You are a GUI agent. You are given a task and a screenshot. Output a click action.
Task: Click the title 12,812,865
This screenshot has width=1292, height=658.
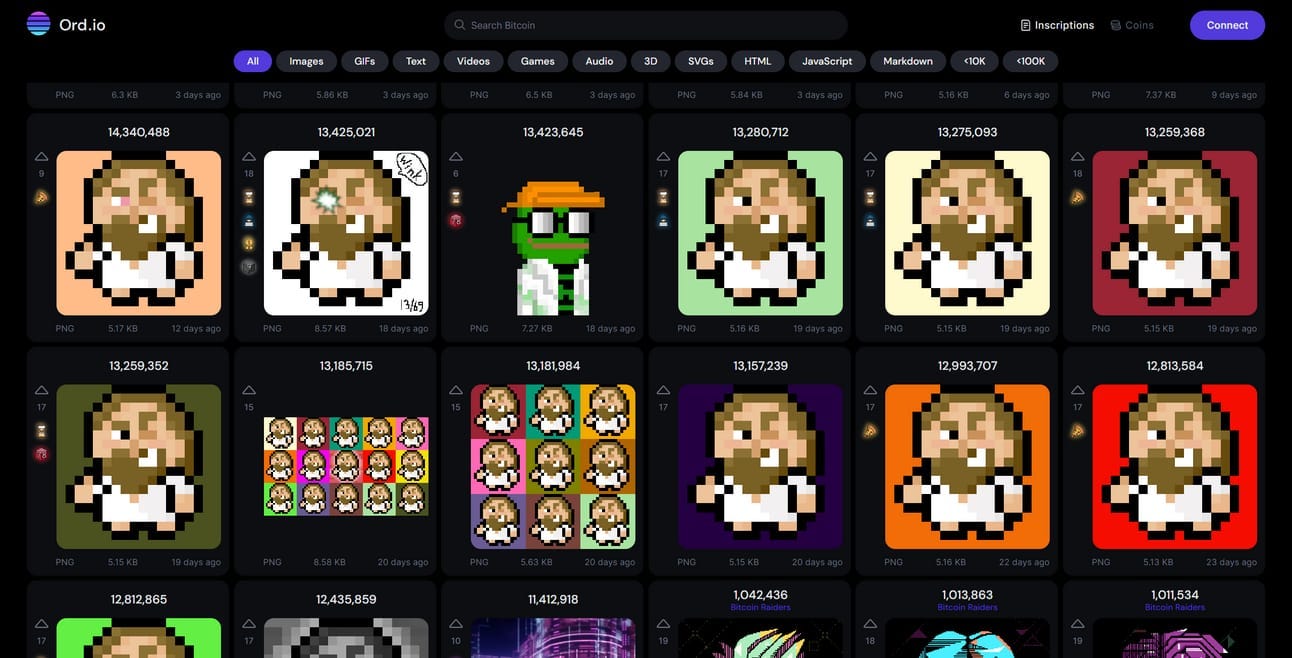click(138, 600)
